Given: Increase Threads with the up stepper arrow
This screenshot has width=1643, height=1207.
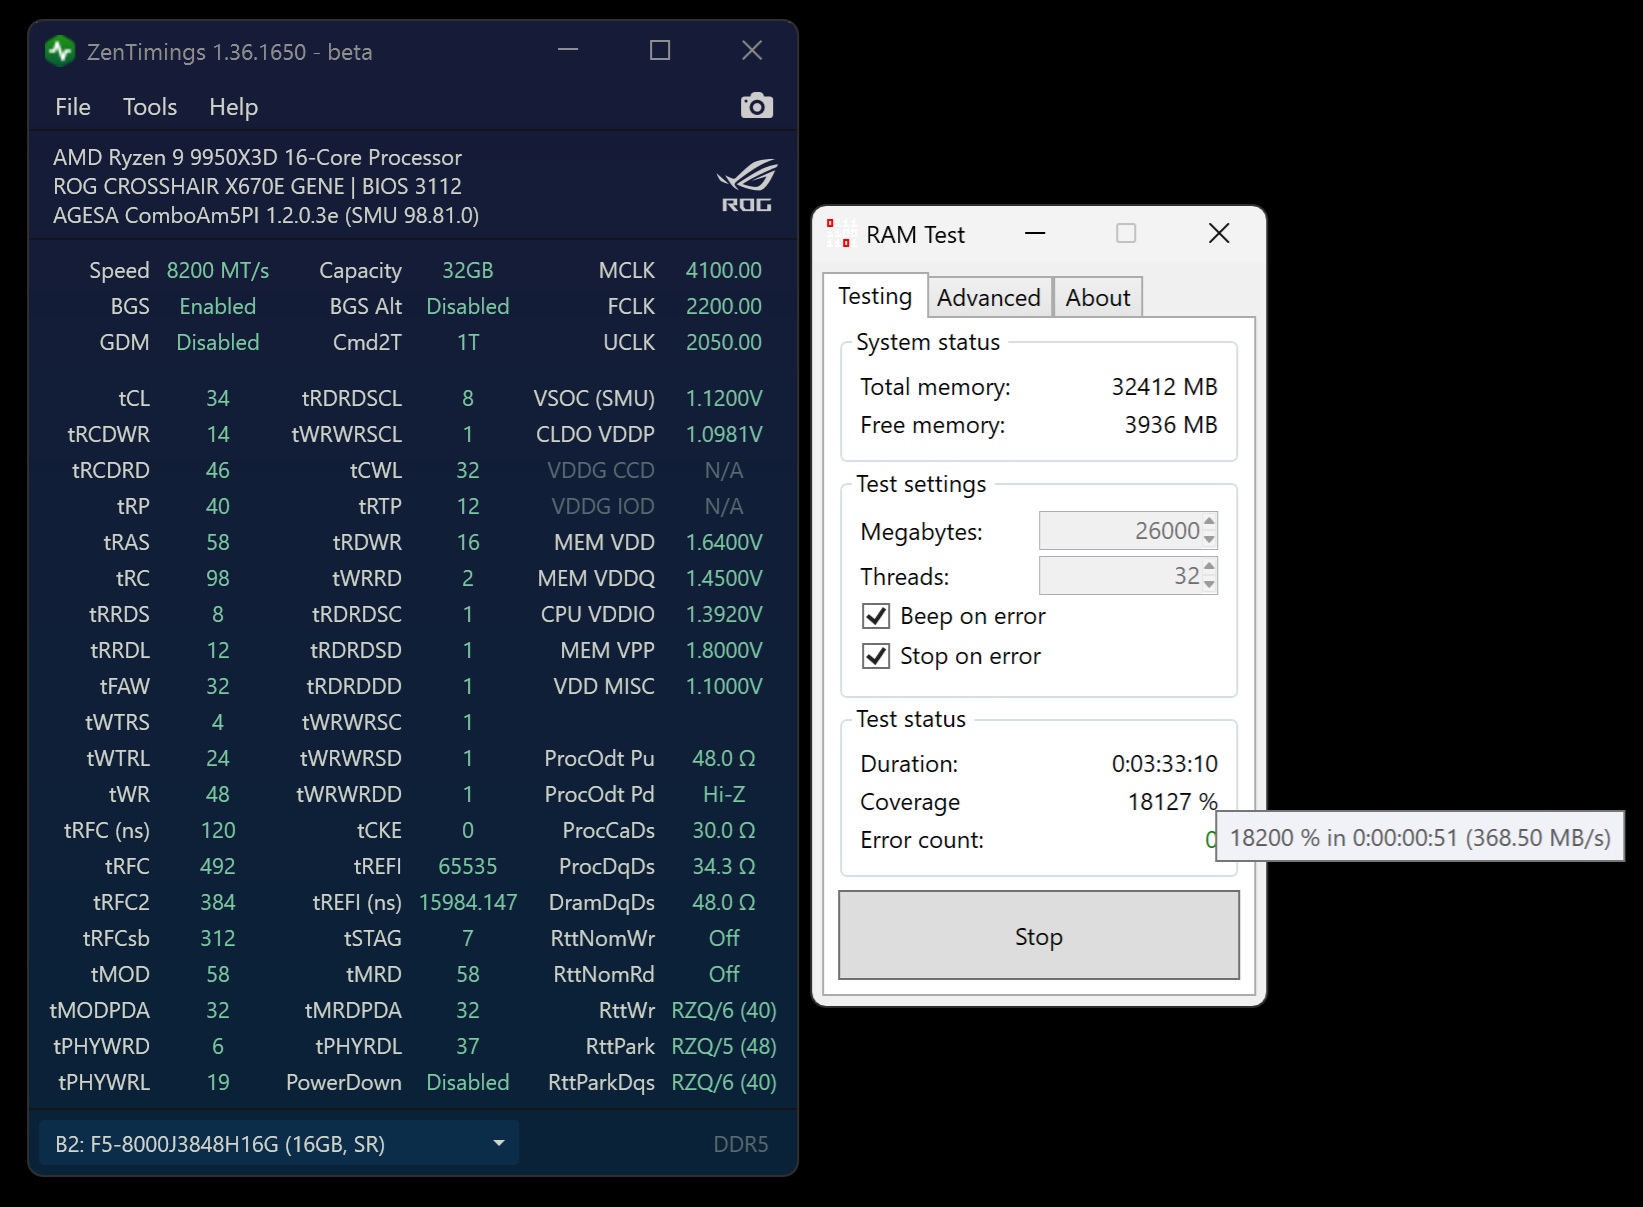Looking at the screenshot, I should (1210, 566).
